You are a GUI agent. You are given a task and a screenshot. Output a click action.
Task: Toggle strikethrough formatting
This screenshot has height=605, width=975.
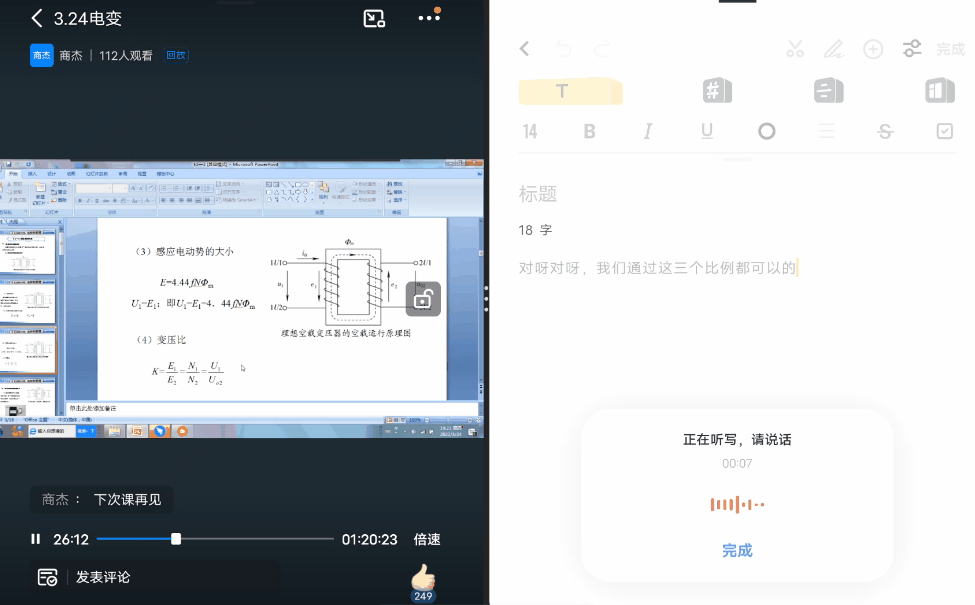click(885, 131)
